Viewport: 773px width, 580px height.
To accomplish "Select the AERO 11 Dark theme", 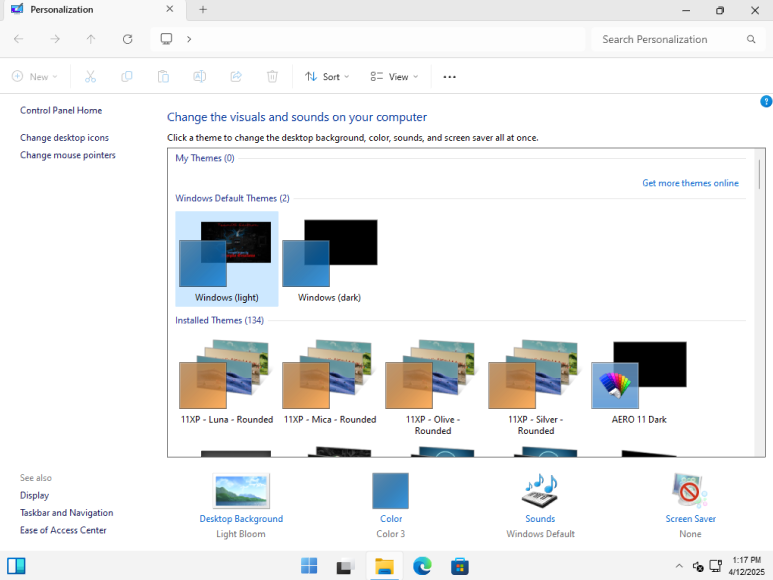I will (x=639, y=382).
